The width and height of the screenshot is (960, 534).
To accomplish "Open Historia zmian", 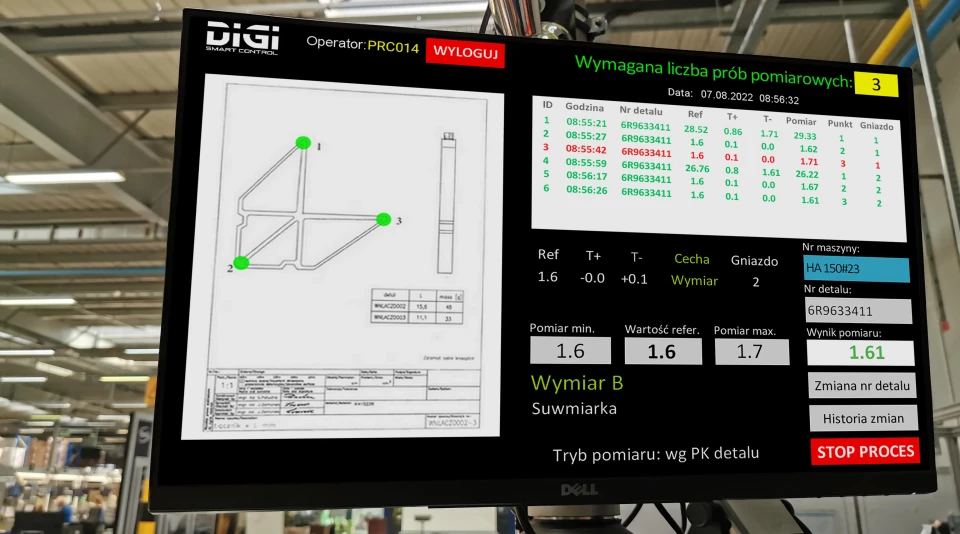I will (863, 419).
